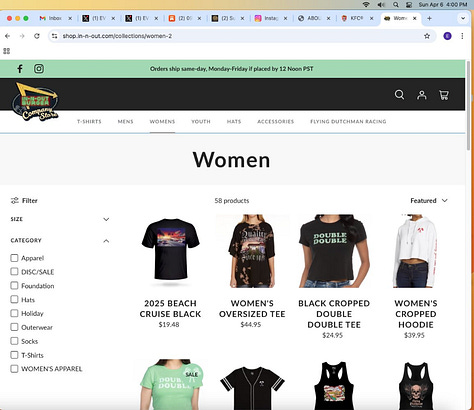Image resolution: width=474 pixels, height=410 pixels.
Task: Click the Filter sliders icon
Action: [x=15, y=200]
